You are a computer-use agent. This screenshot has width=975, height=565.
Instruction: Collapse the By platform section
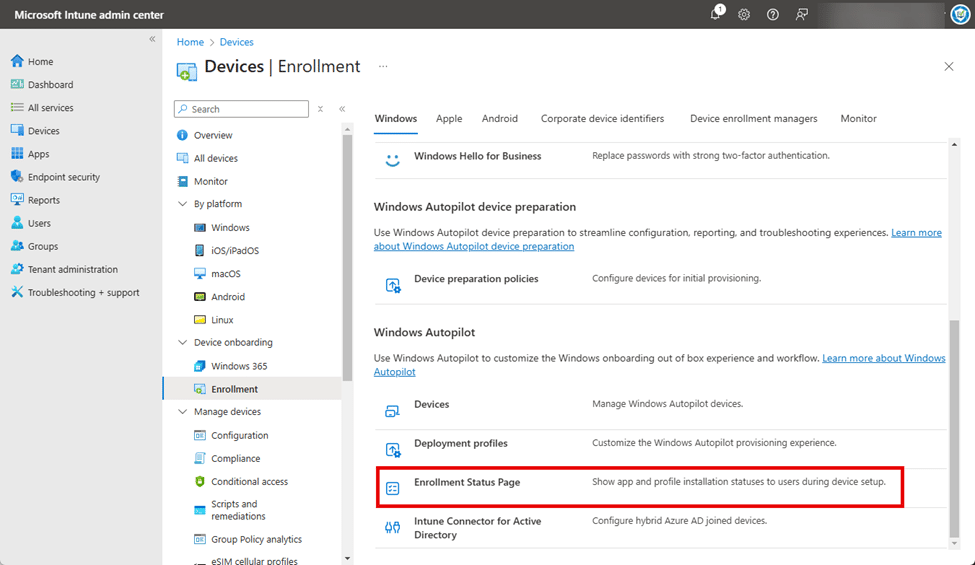(x=182, y=204)
